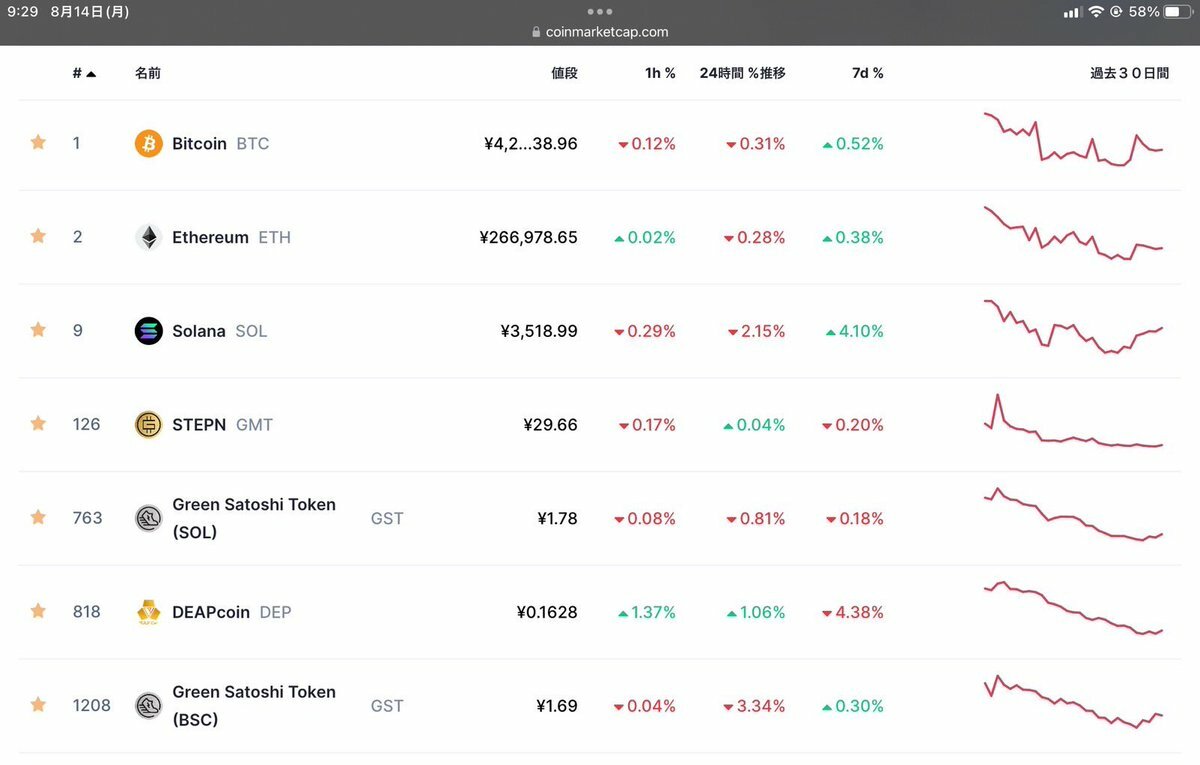The width and height of the screenshot is (1200, 765).
Task: Click rank number 818
Action: coord(87,611)
